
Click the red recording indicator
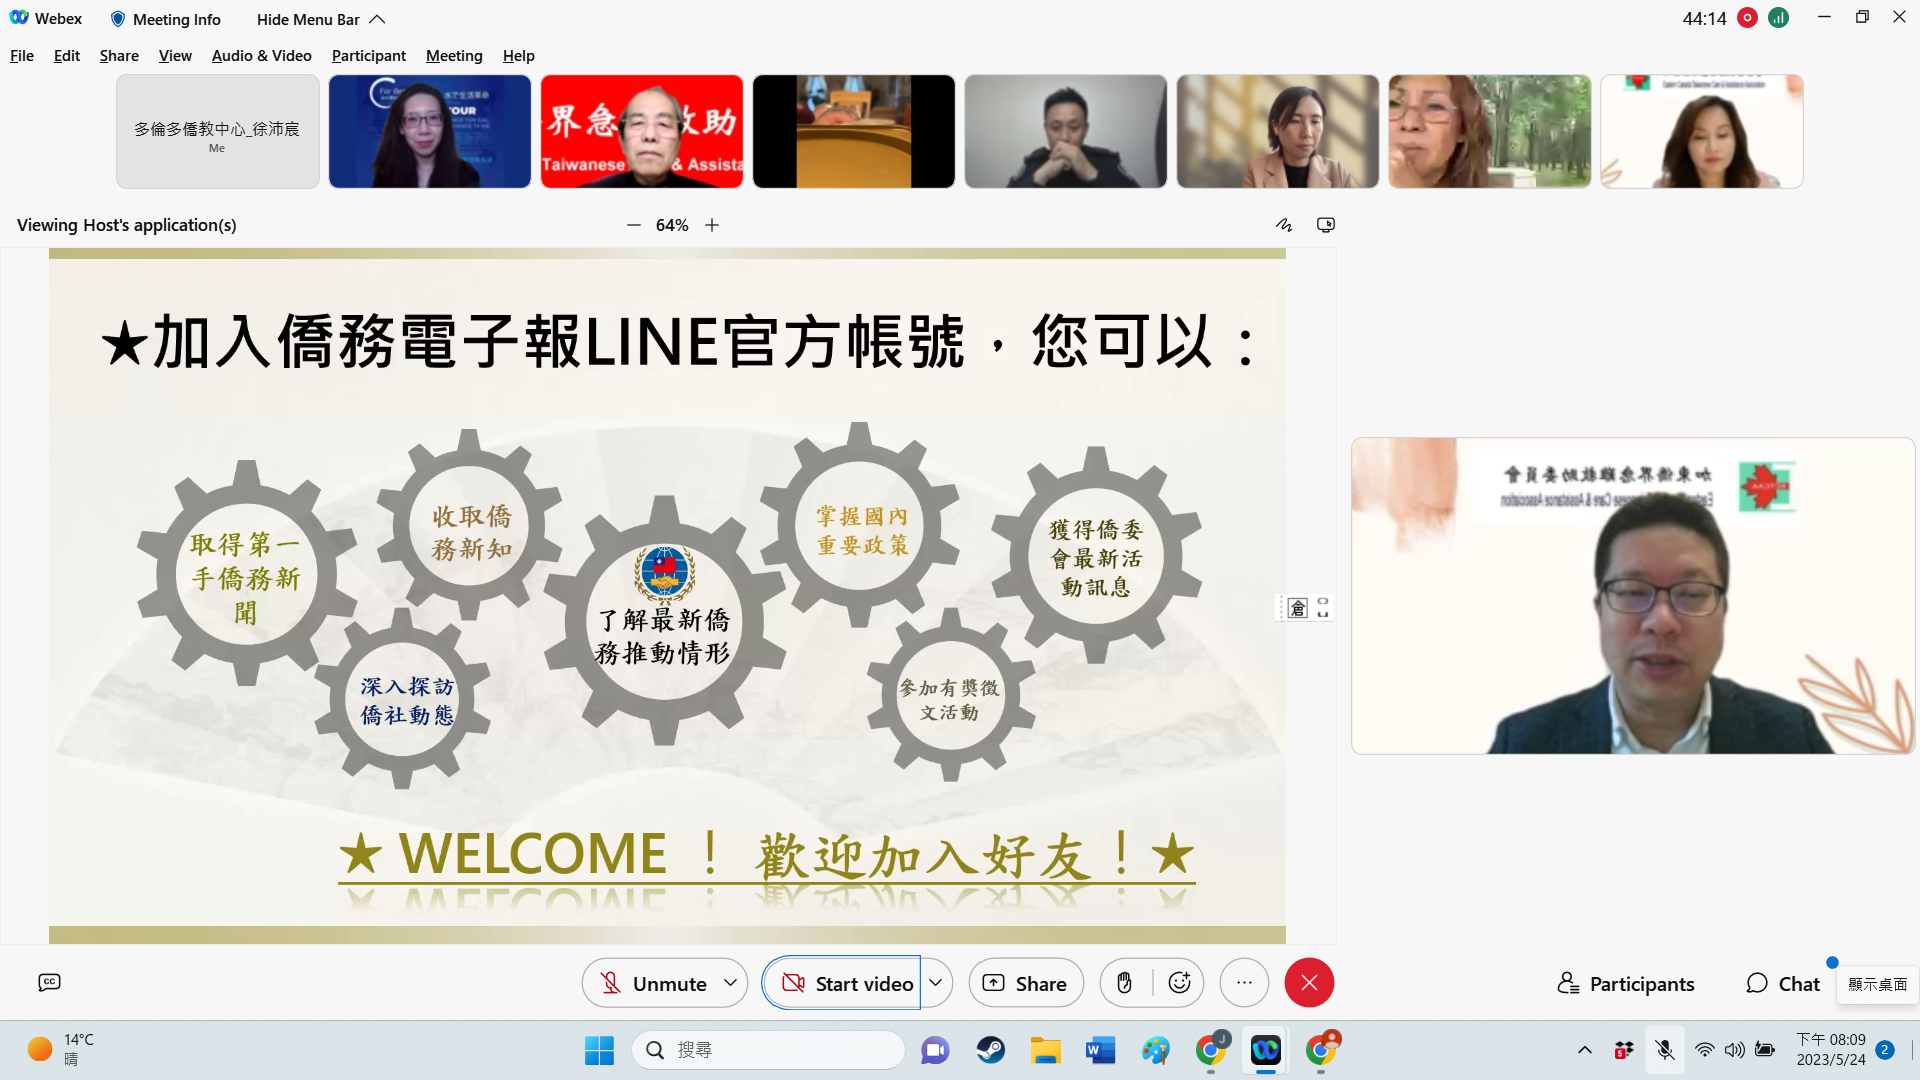(x=1747, y=18)
